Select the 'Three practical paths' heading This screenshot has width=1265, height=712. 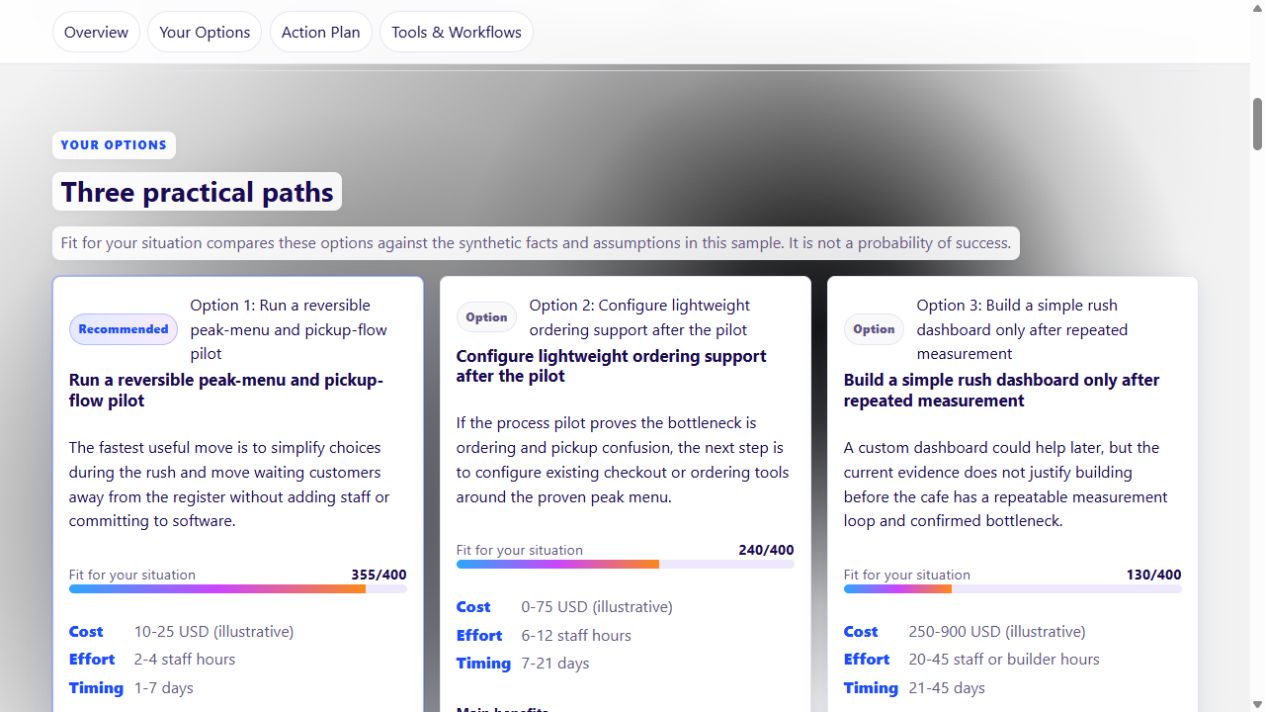tap(197, 192)
